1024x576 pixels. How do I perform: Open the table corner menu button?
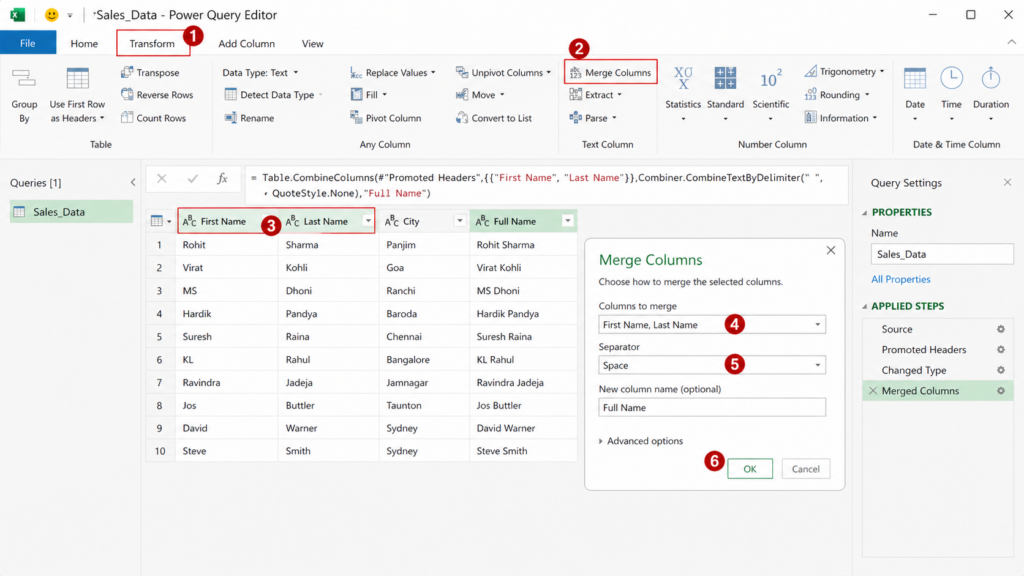tap(161, 221)
